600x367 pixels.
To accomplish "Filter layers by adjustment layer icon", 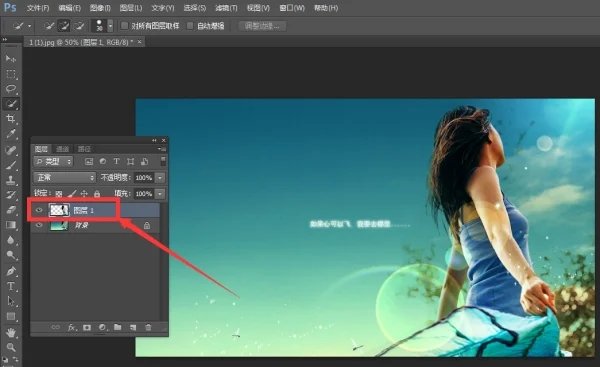I will tap(103, 161).
